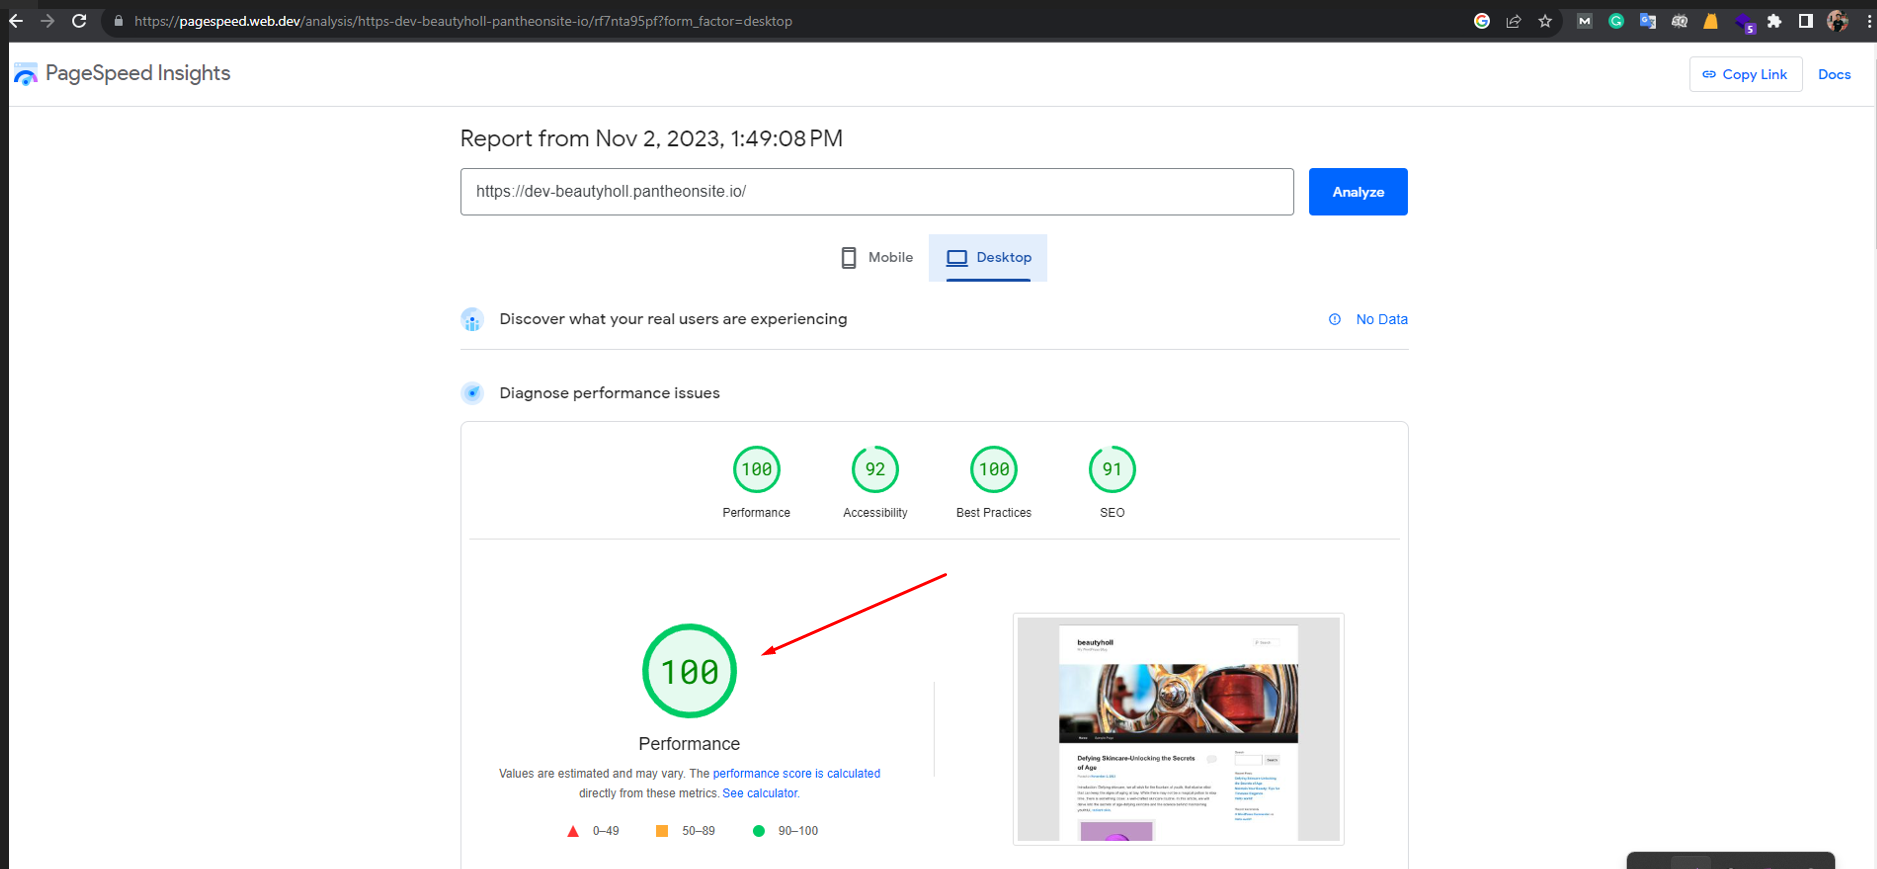This screenshot has height=869, width=1877.
Task: Jump to the Accessibility score gauge
Action: (x=875, y=470)
